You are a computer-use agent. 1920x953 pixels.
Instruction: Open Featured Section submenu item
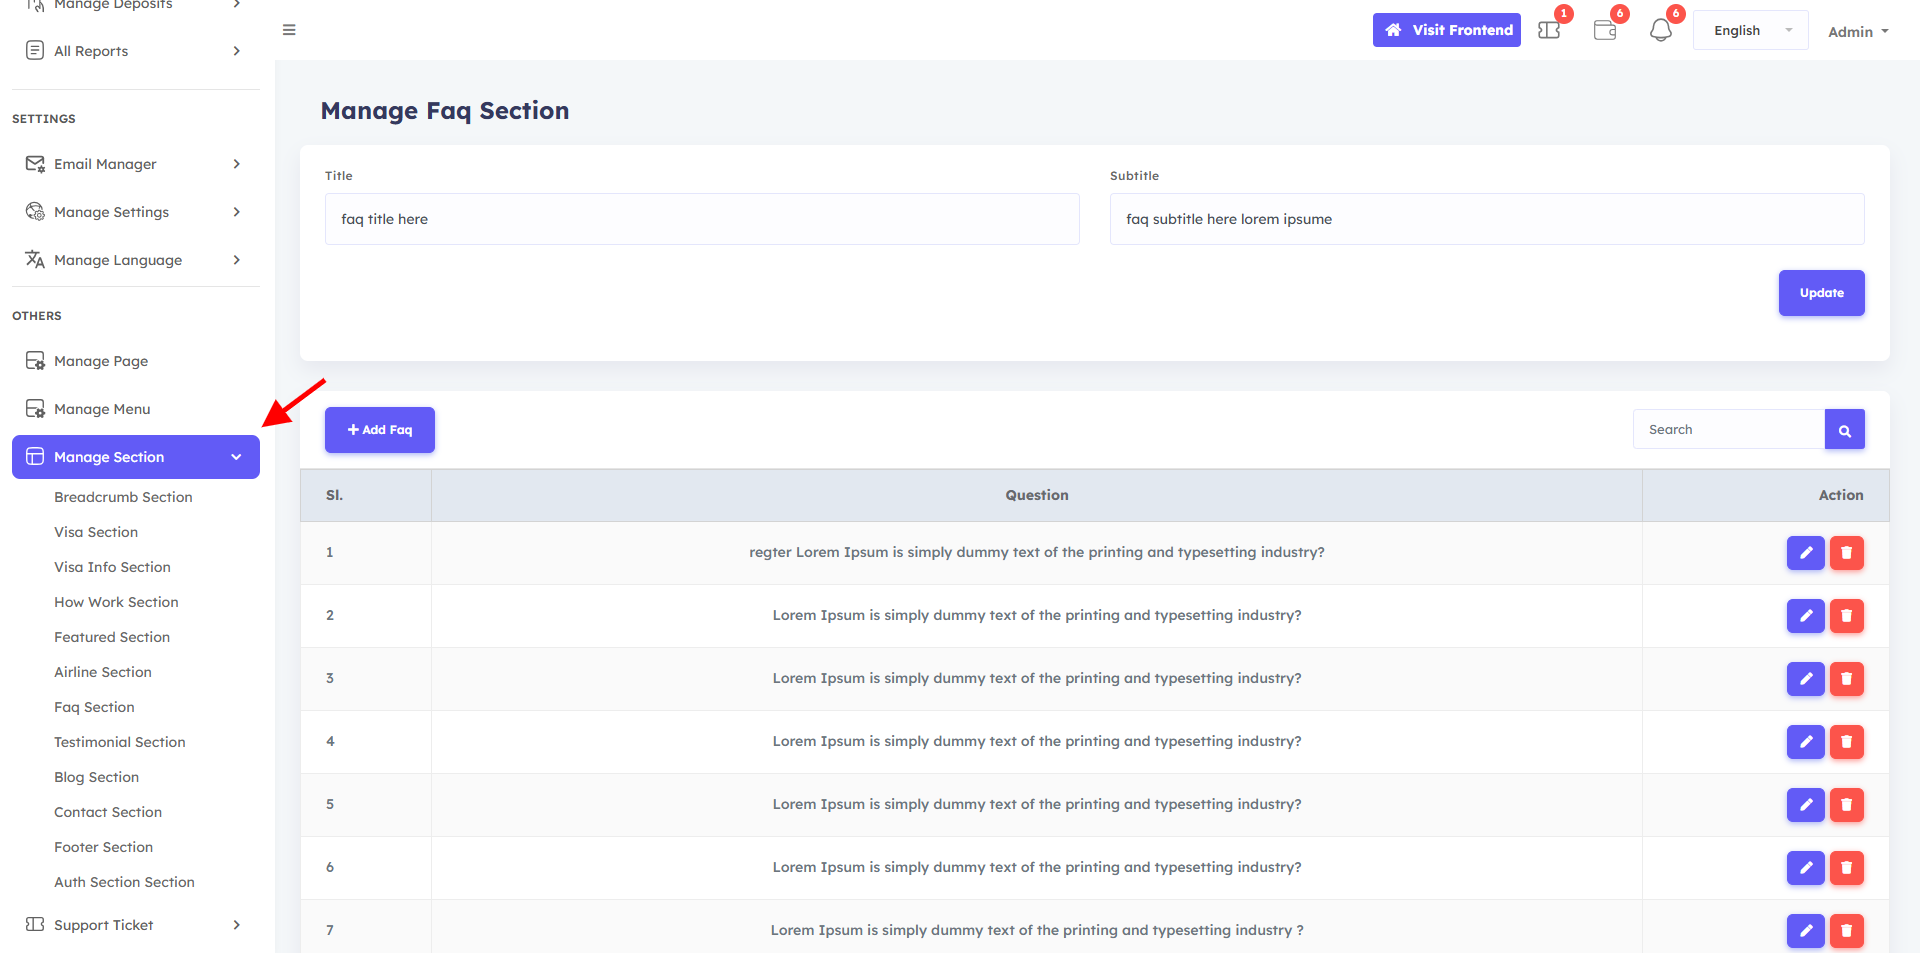click(112, 637)
